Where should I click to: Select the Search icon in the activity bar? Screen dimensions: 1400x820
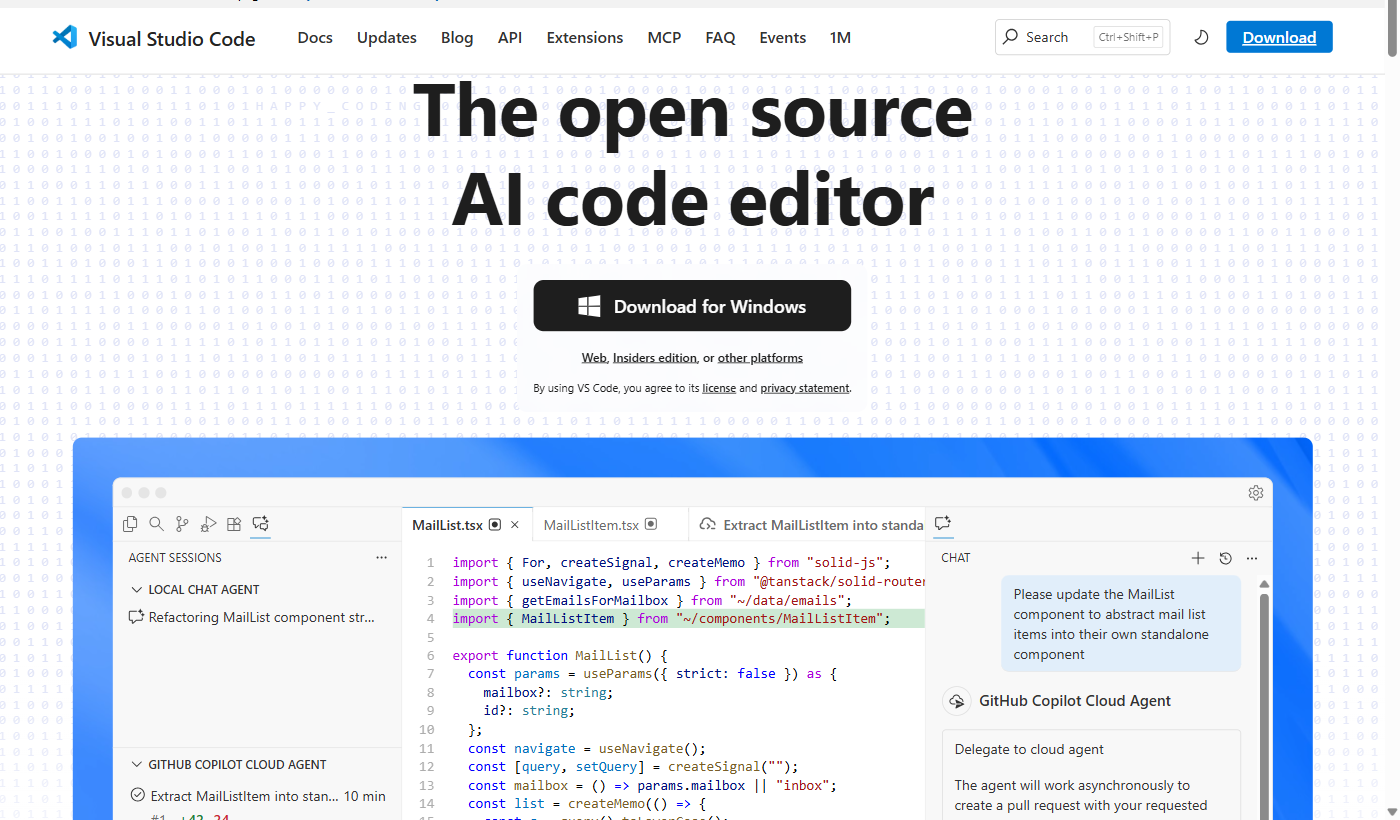point(156,523)
